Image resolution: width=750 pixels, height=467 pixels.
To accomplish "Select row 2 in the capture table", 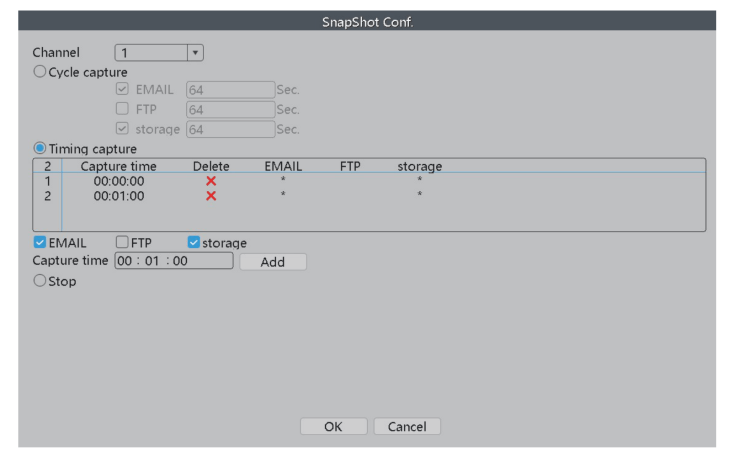I will click(119, 196).
